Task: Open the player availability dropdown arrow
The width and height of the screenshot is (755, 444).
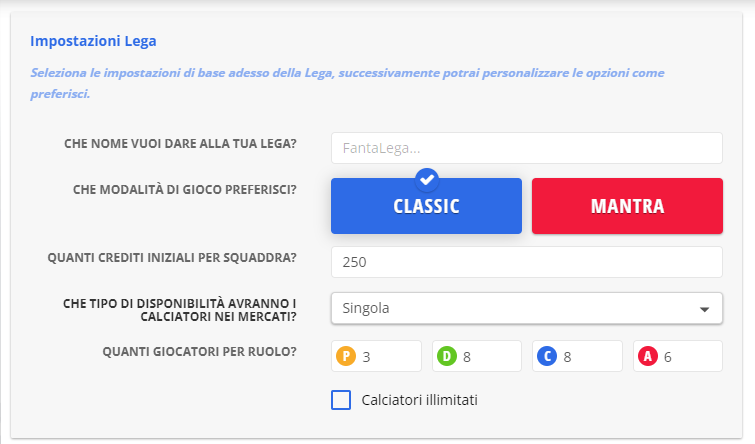Action: (x=704, y=309)
